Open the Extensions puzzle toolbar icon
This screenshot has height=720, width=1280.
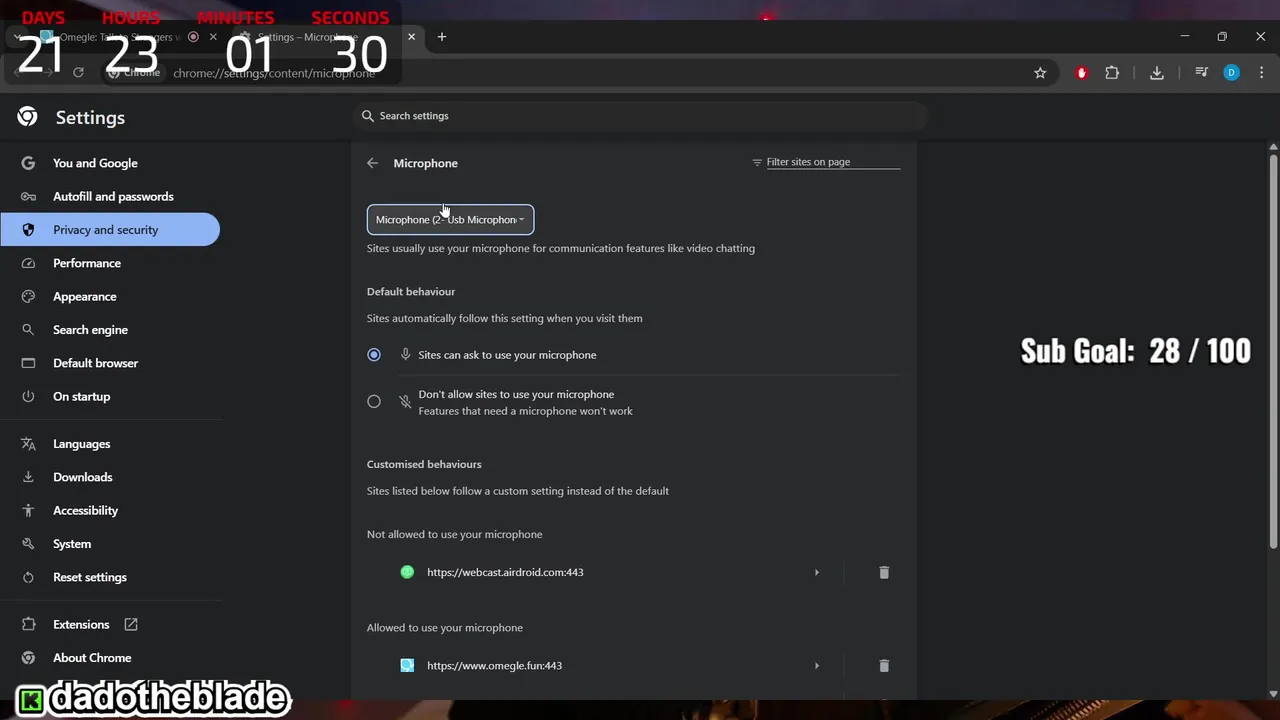tap(1112, 73)
